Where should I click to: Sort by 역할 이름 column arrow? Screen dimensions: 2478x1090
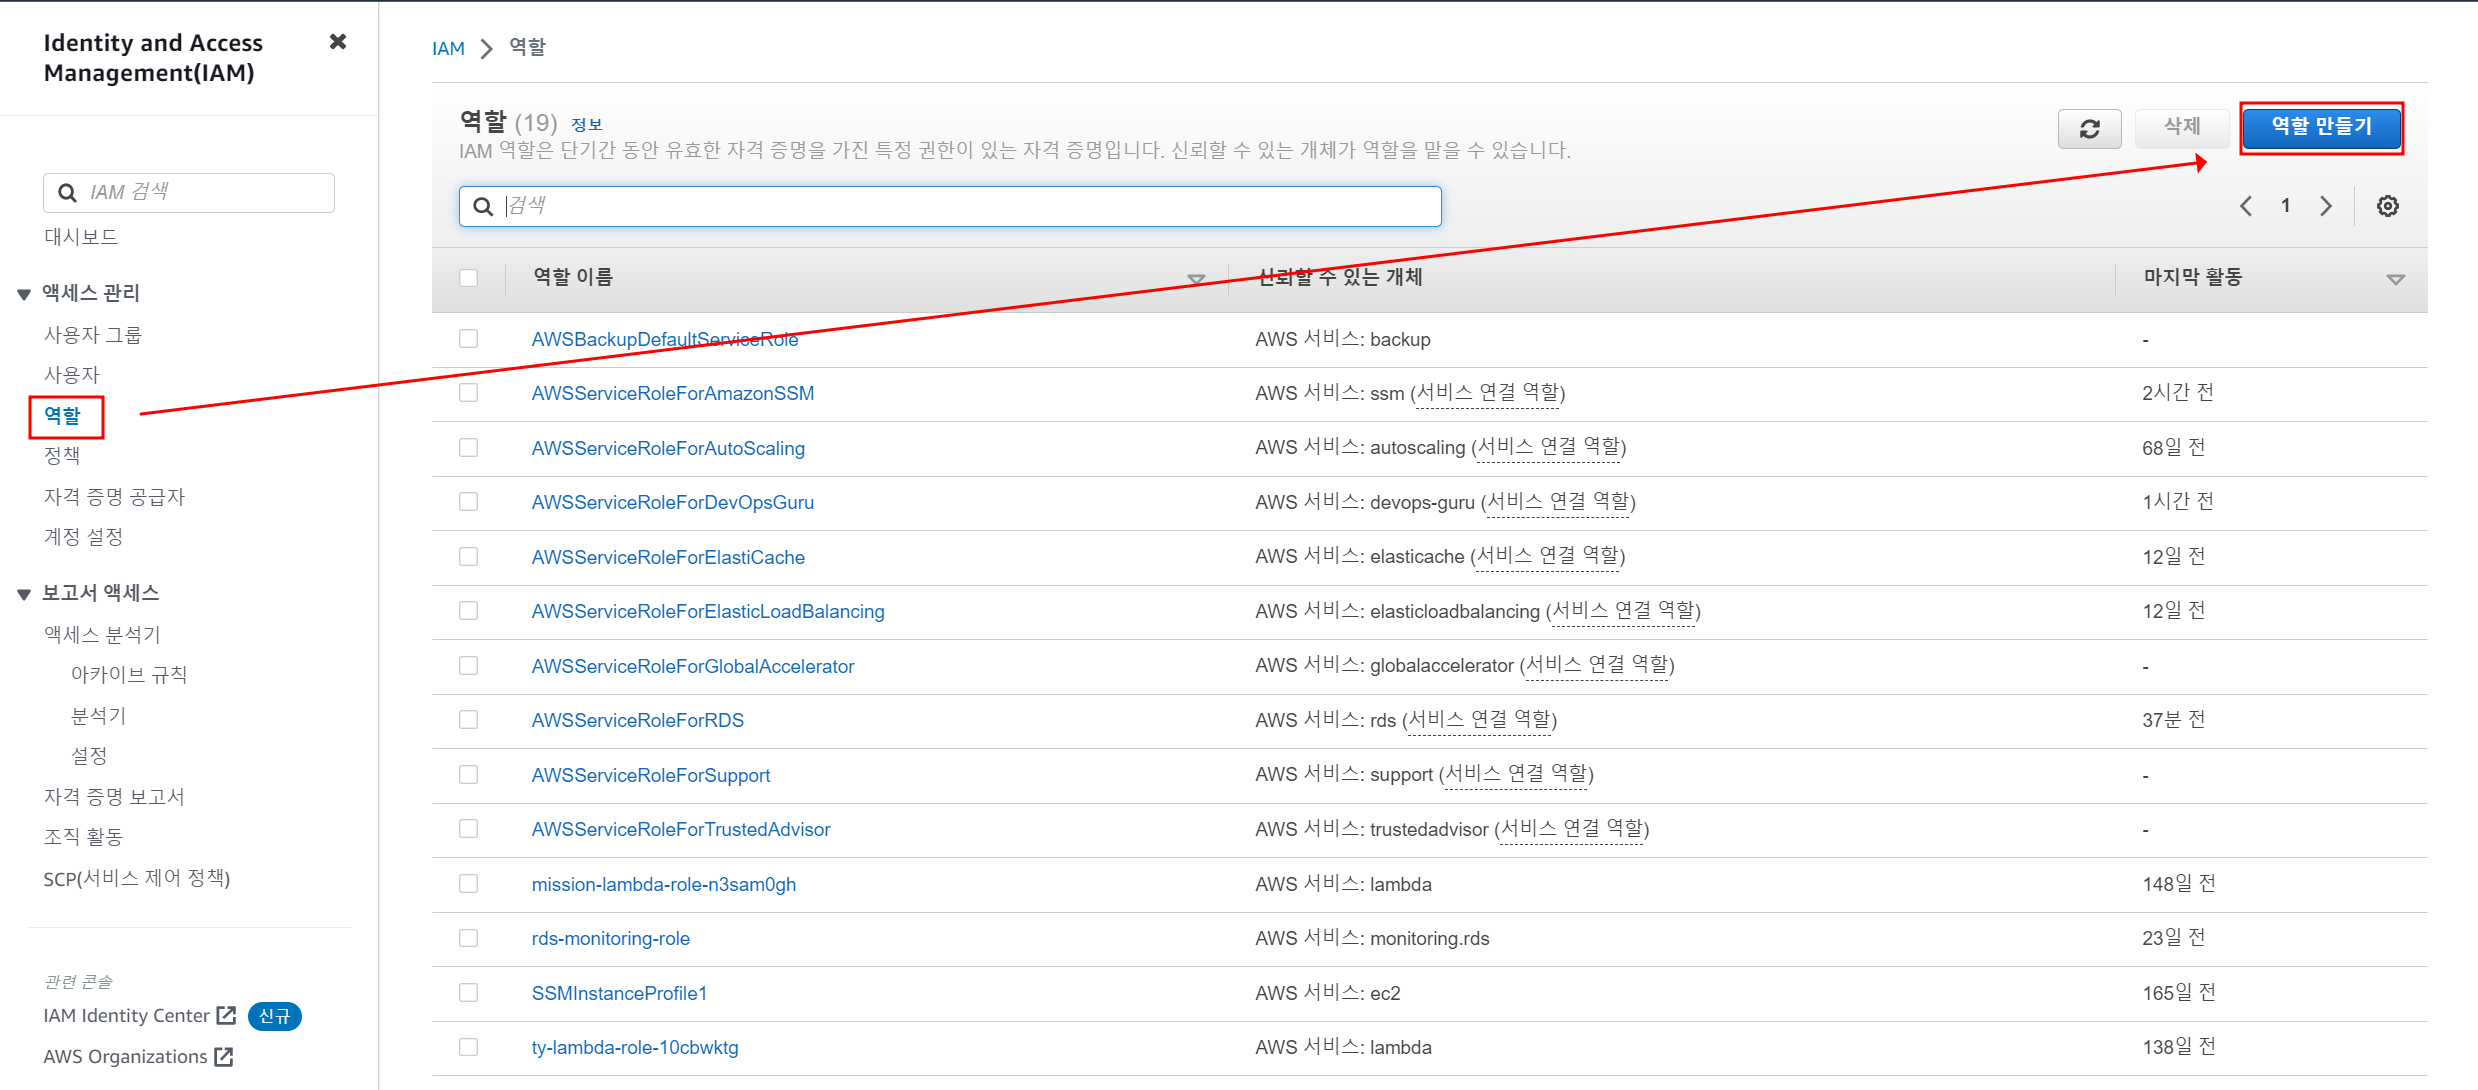click(1196, 279)
